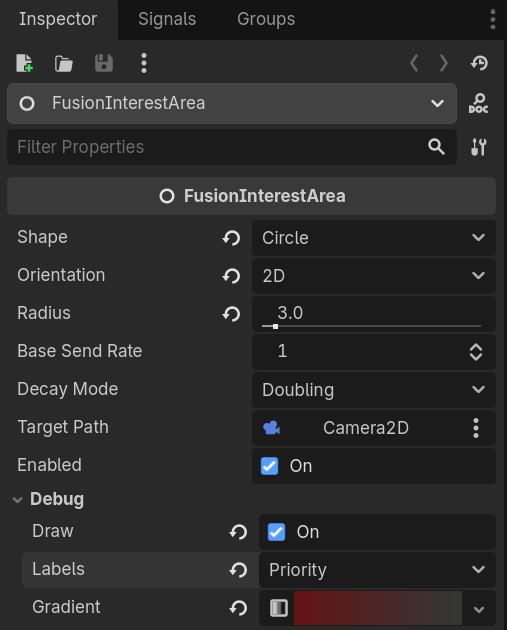Reset the Radius property
The height and width of the screenshot is (630, 507).
(231, 314)
